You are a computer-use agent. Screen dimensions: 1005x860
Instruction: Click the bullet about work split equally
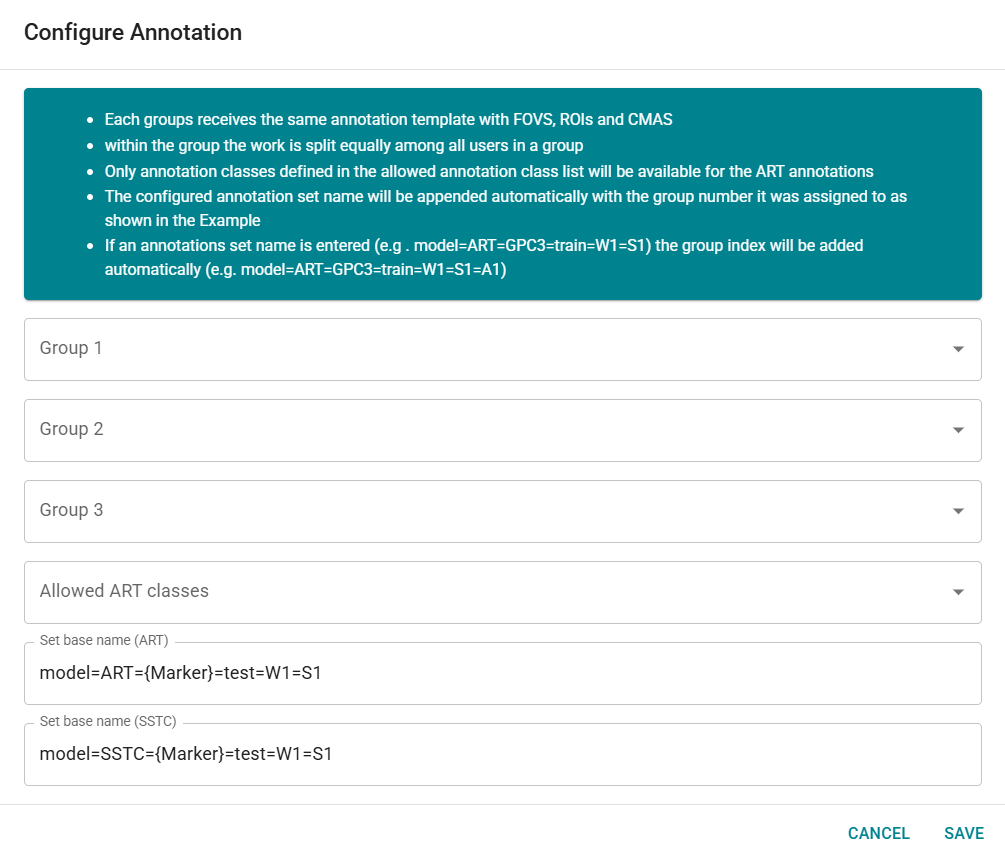[x=344, y=146]
